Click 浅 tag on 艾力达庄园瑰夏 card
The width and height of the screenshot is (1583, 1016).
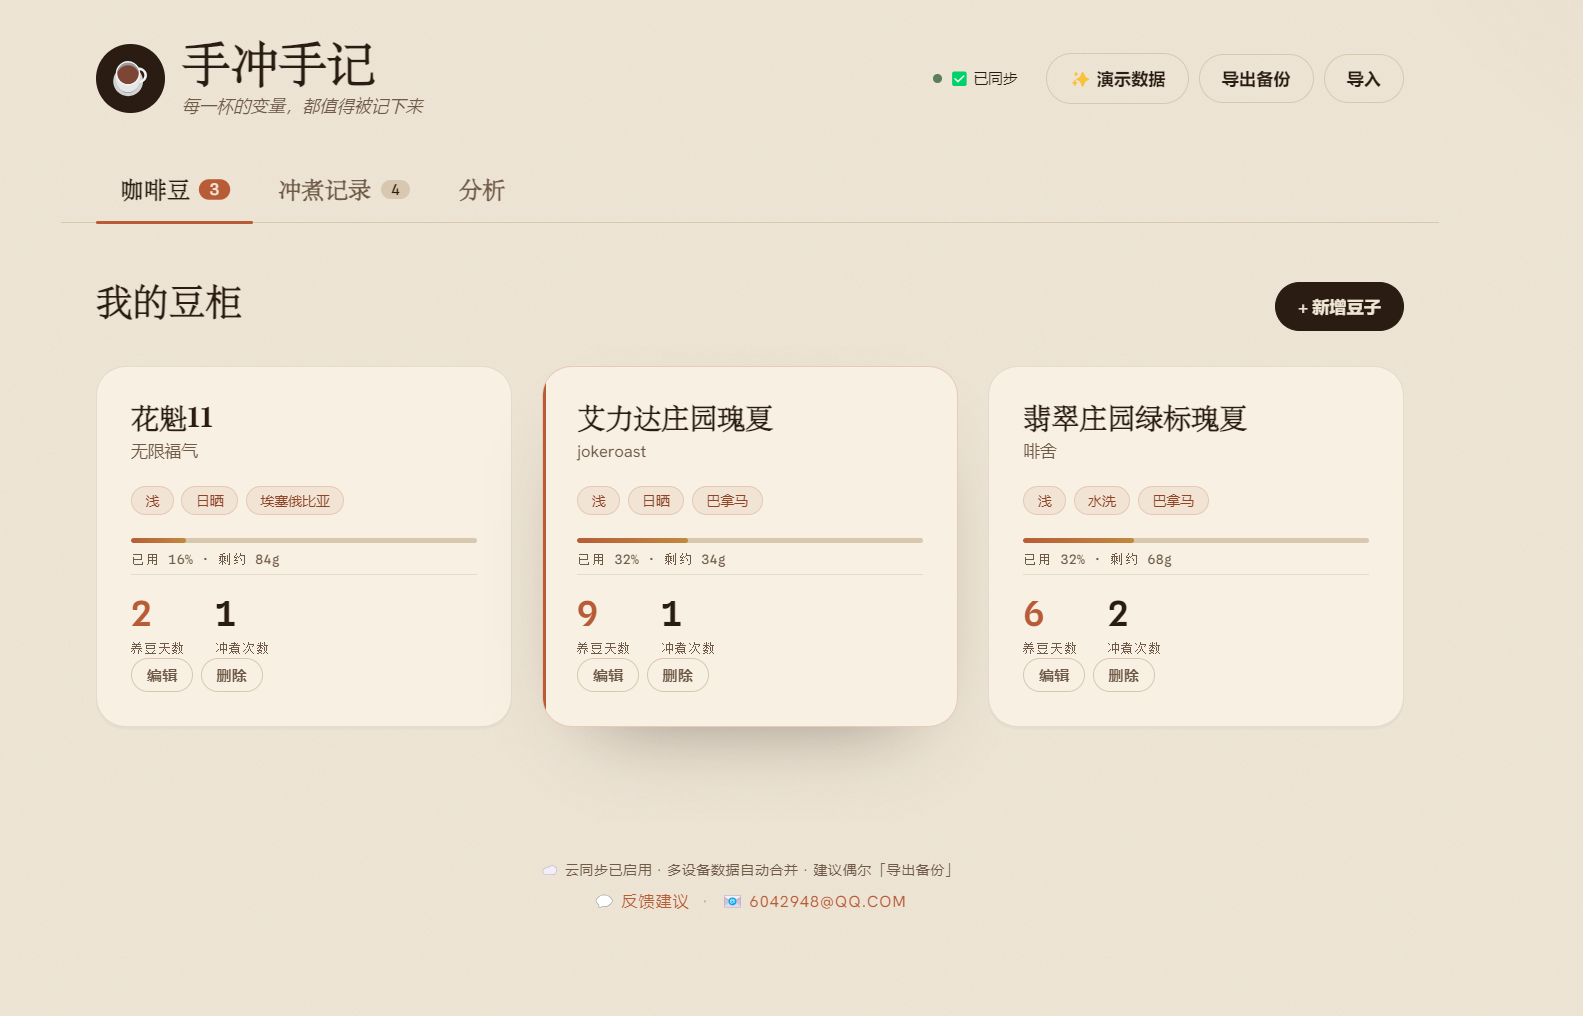tap(598, 500)
